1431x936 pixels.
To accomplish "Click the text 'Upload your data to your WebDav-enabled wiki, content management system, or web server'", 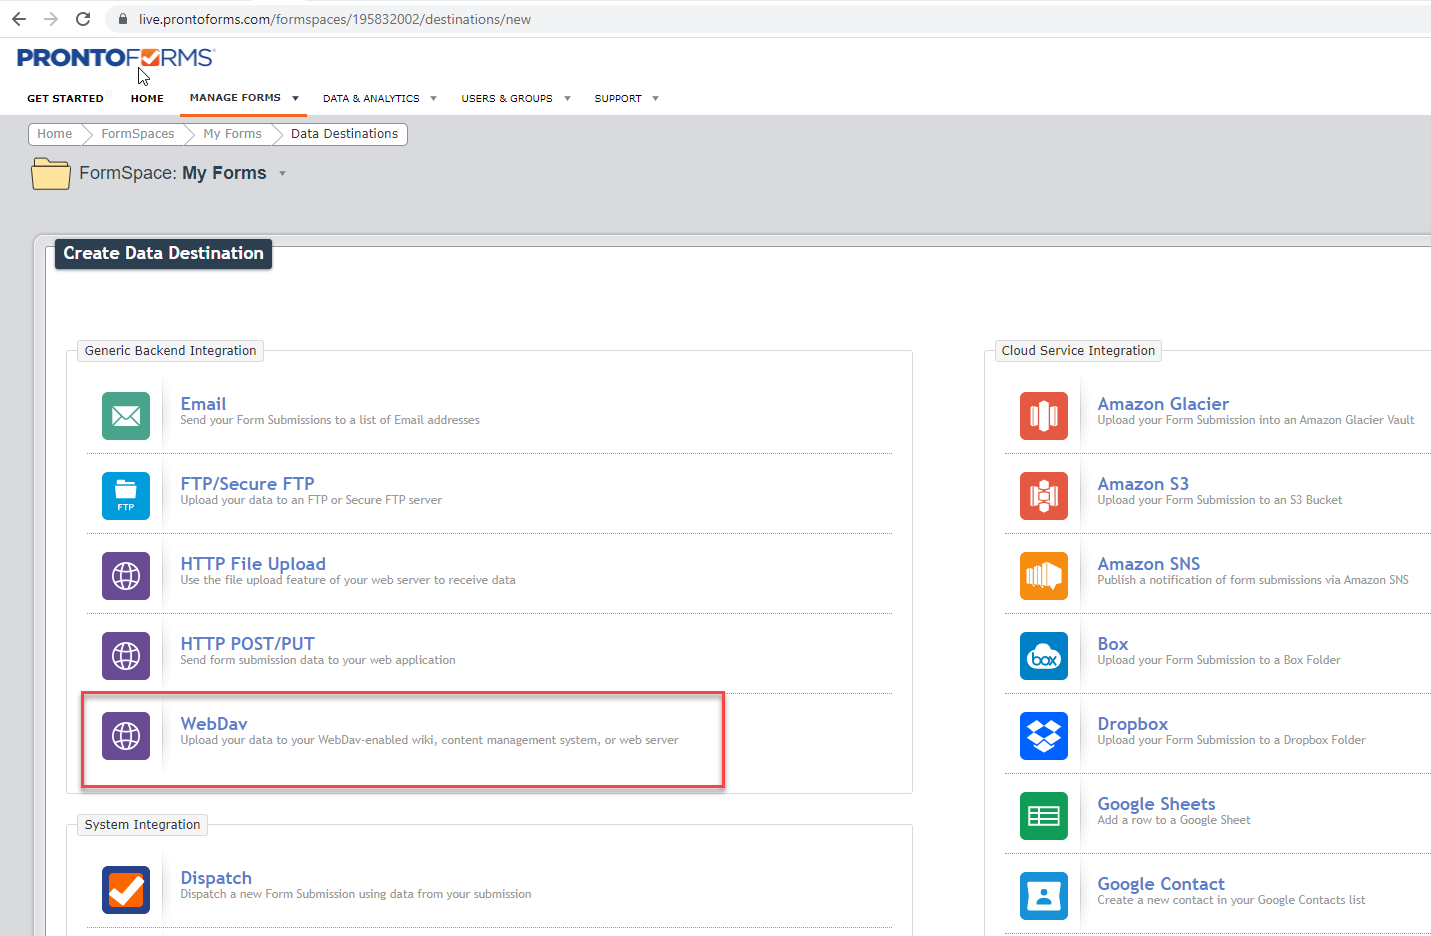I will pyautogui.click(x=429, y=740).
